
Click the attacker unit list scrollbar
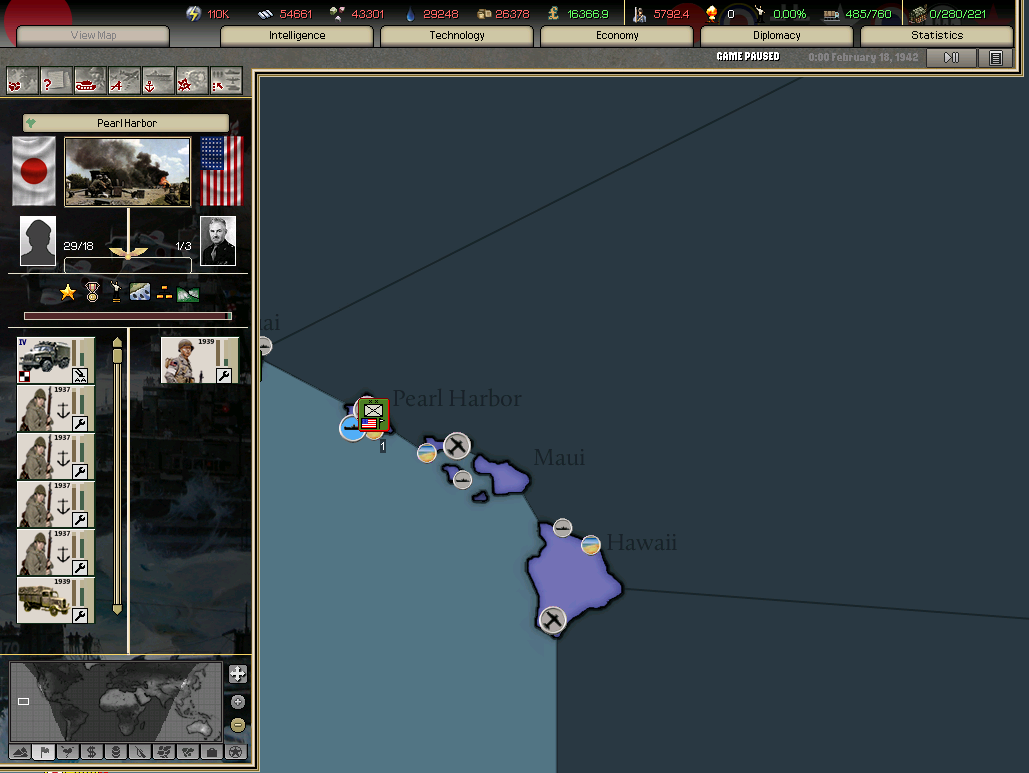coord(117,476)
